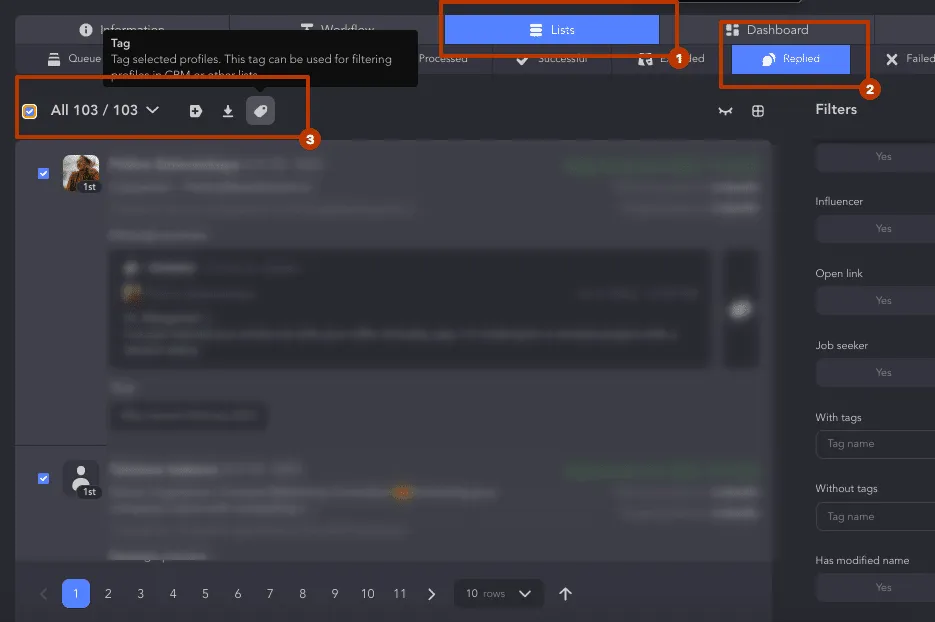Toggle the Open link filter Yes option
This screenshot has height=622, width=935.
click(x=884, y=301)
